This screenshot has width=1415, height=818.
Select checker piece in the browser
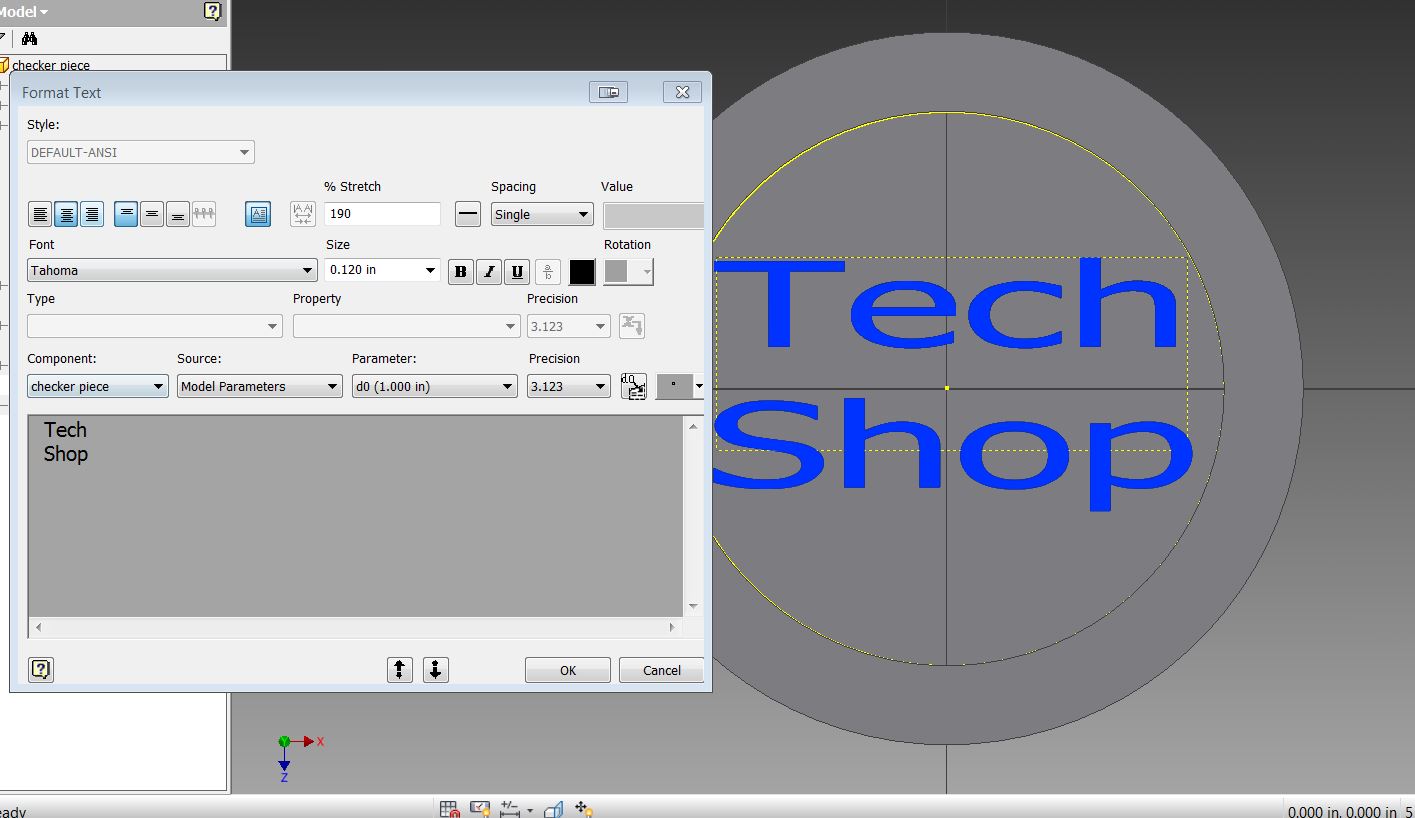pos(51,65)
